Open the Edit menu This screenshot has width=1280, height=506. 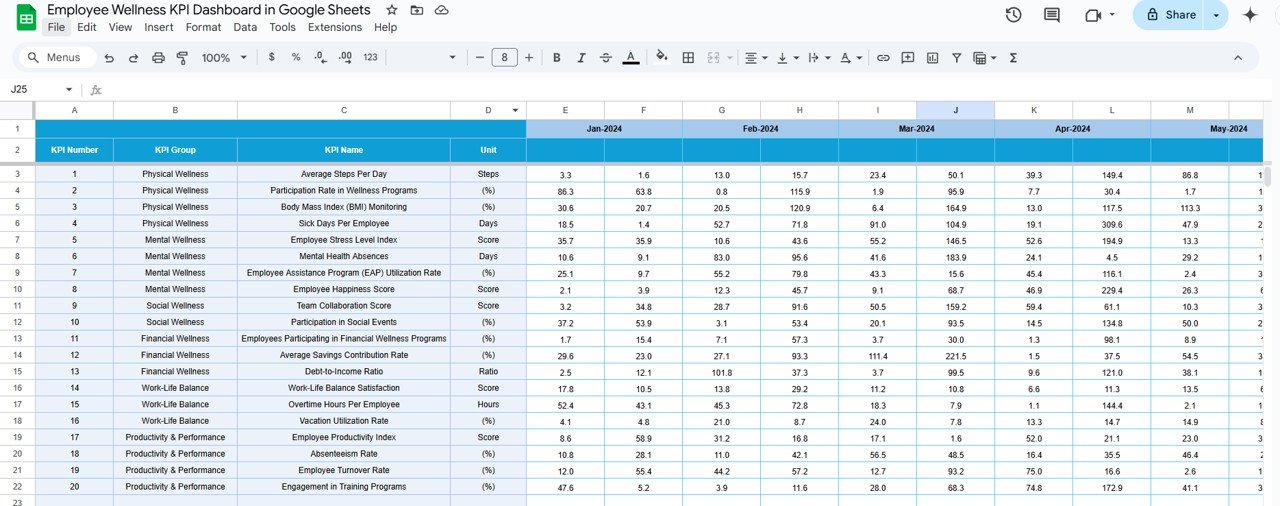pyautogui.click(x=87, y=27)
